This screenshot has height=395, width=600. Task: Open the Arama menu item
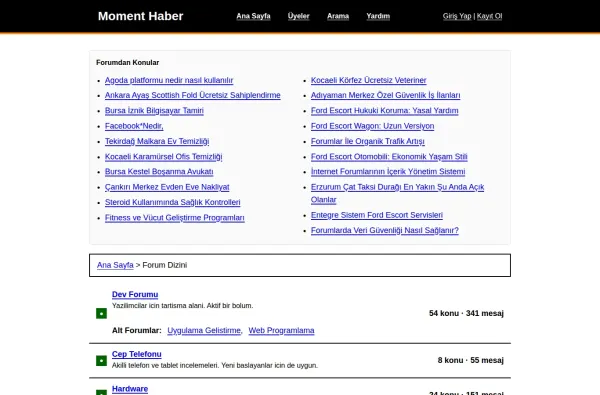click(x=338, y=16)
